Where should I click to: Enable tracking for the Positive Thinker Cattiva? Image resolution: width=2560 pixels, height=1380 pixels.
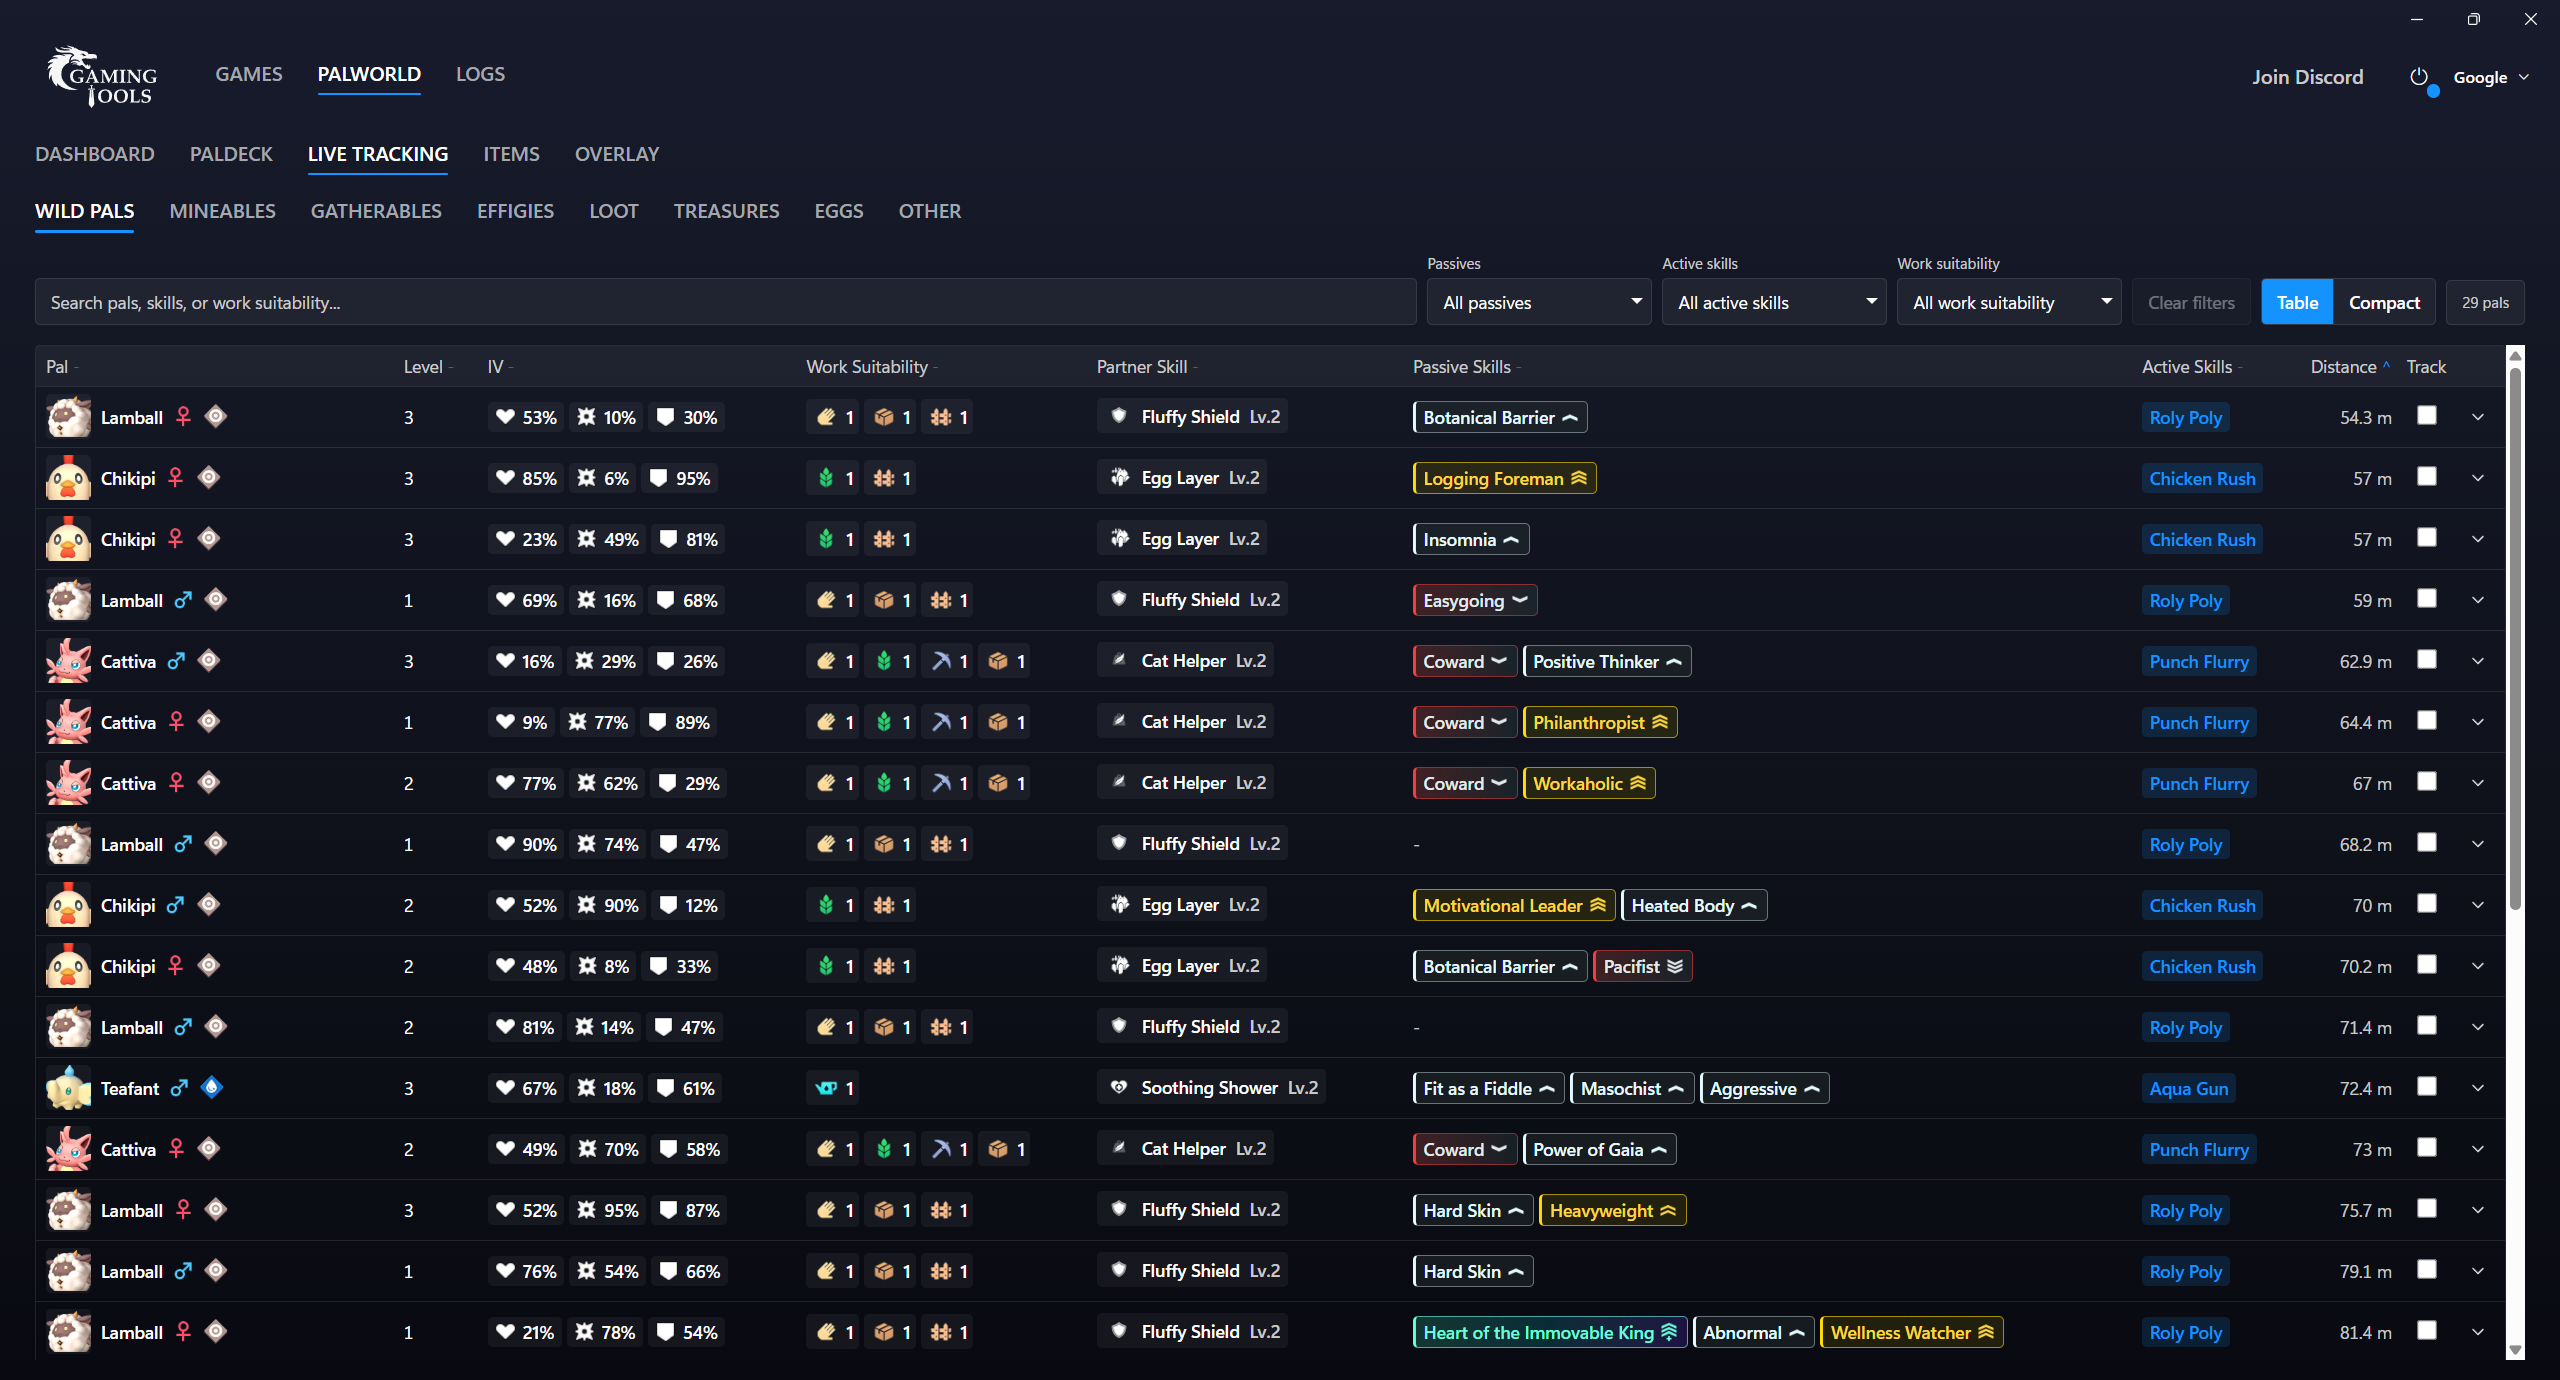tap(2427, 659)
